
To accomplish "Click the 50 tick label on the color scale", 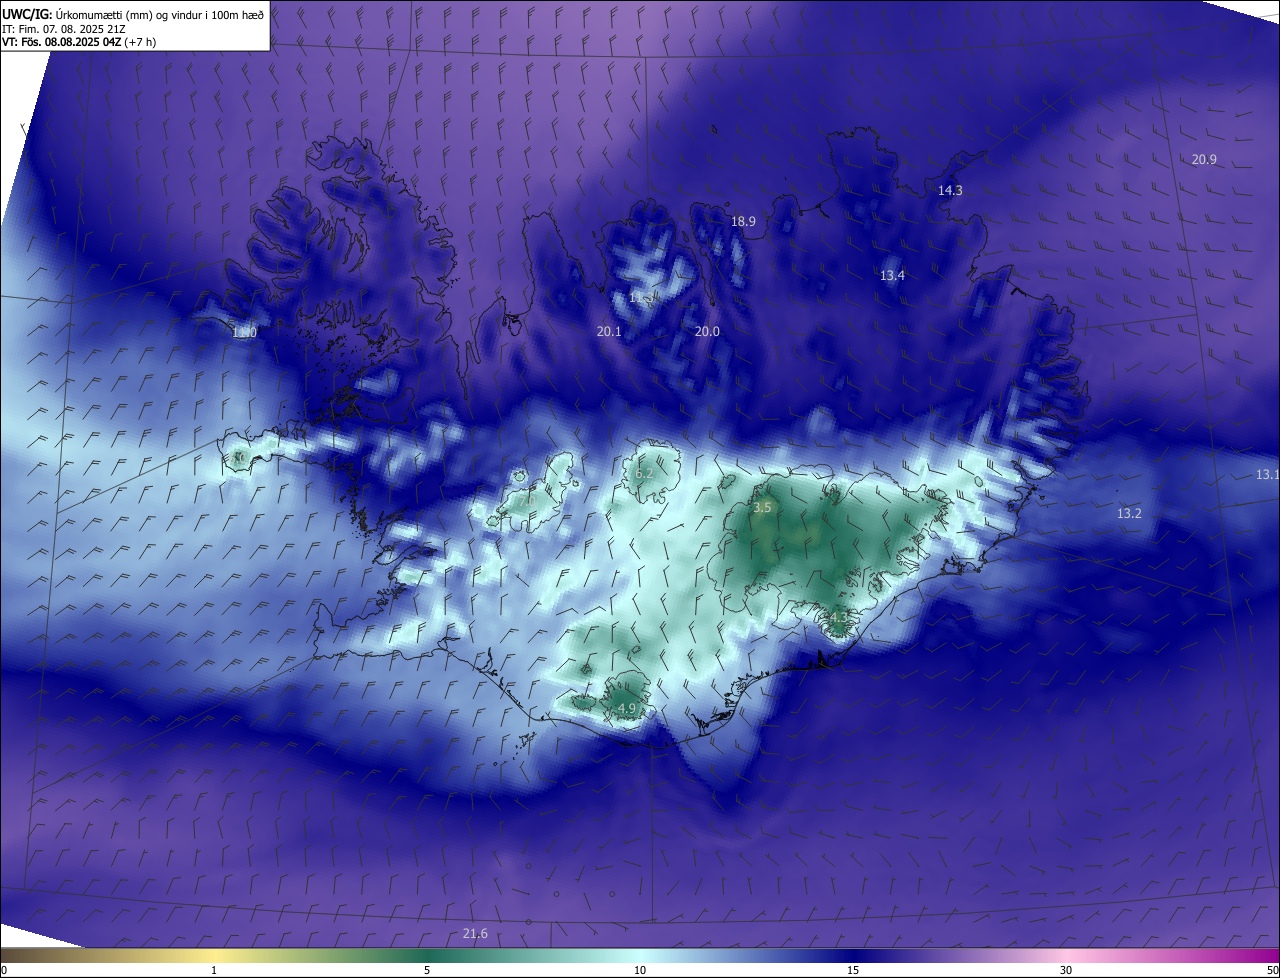I will pyautogui.click(x=1272, y=970).
